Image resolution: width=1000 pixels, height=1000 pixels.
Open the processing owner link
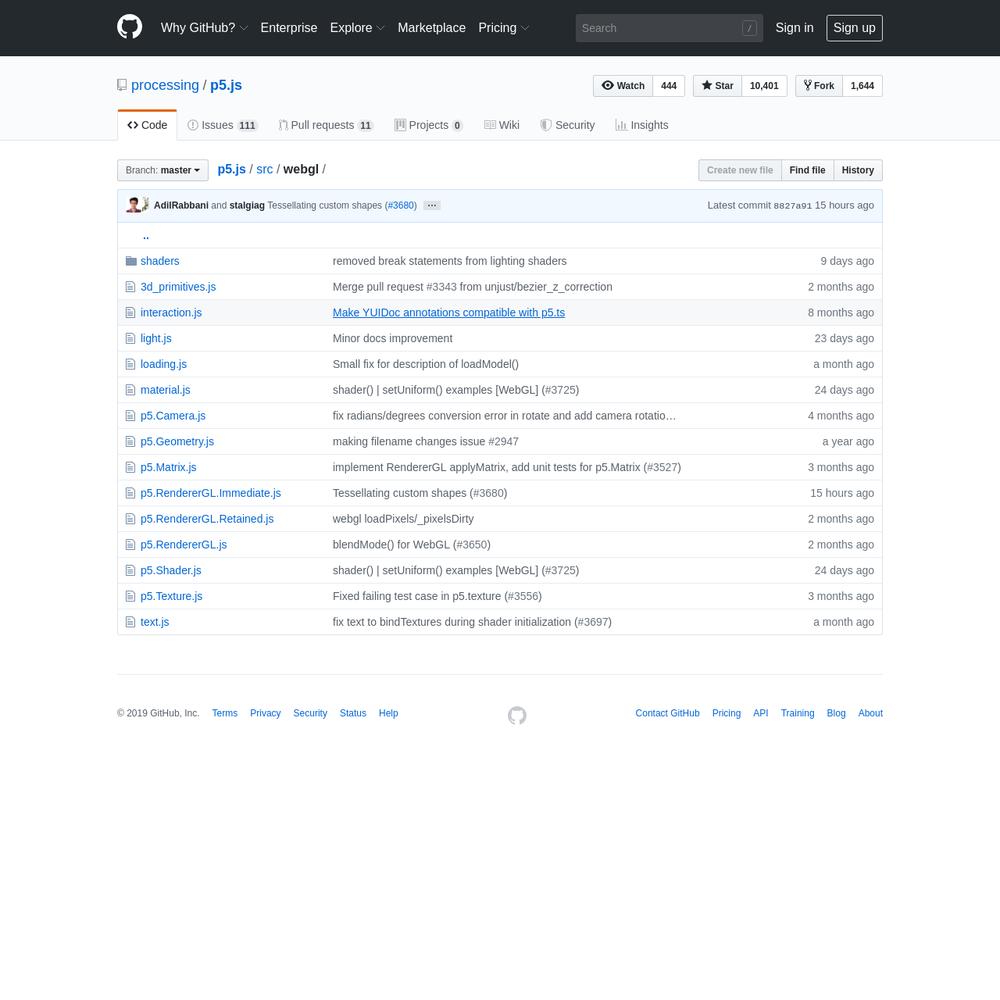click(x=165, y=85)
